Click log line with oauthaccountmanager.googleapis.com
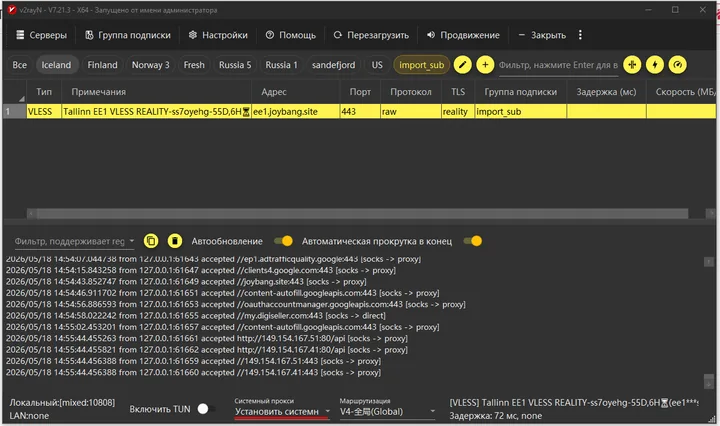720x426 pixels. [x=236, y=304]
